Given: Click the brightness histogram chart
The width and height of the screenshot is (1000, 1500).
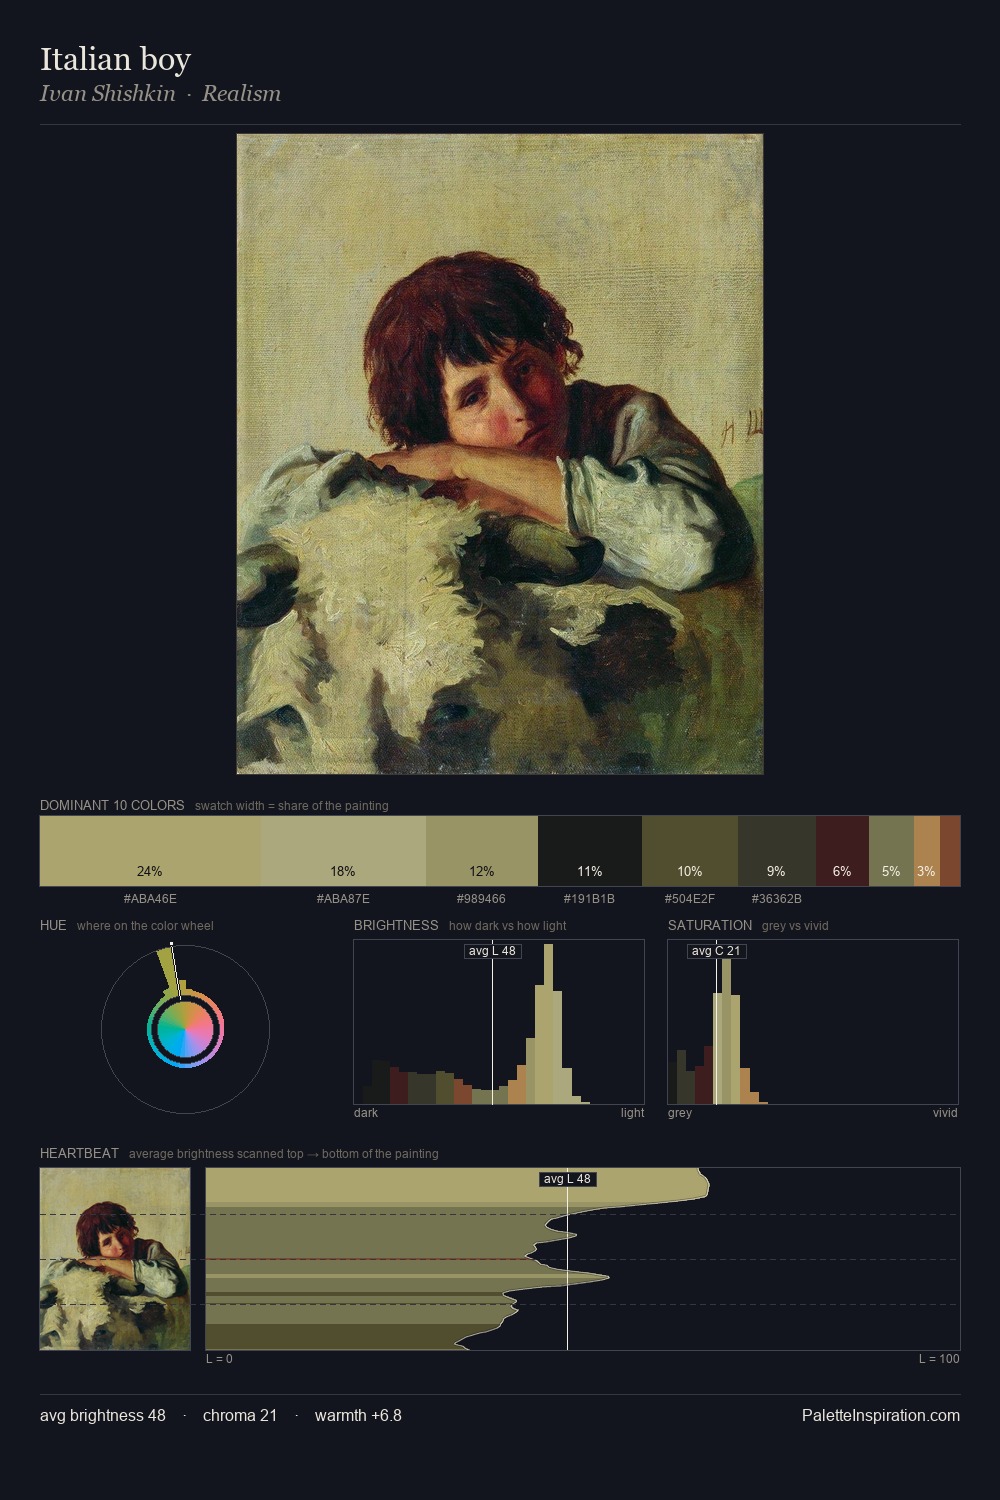Looking at the screenshot, I should point(499,1022).
